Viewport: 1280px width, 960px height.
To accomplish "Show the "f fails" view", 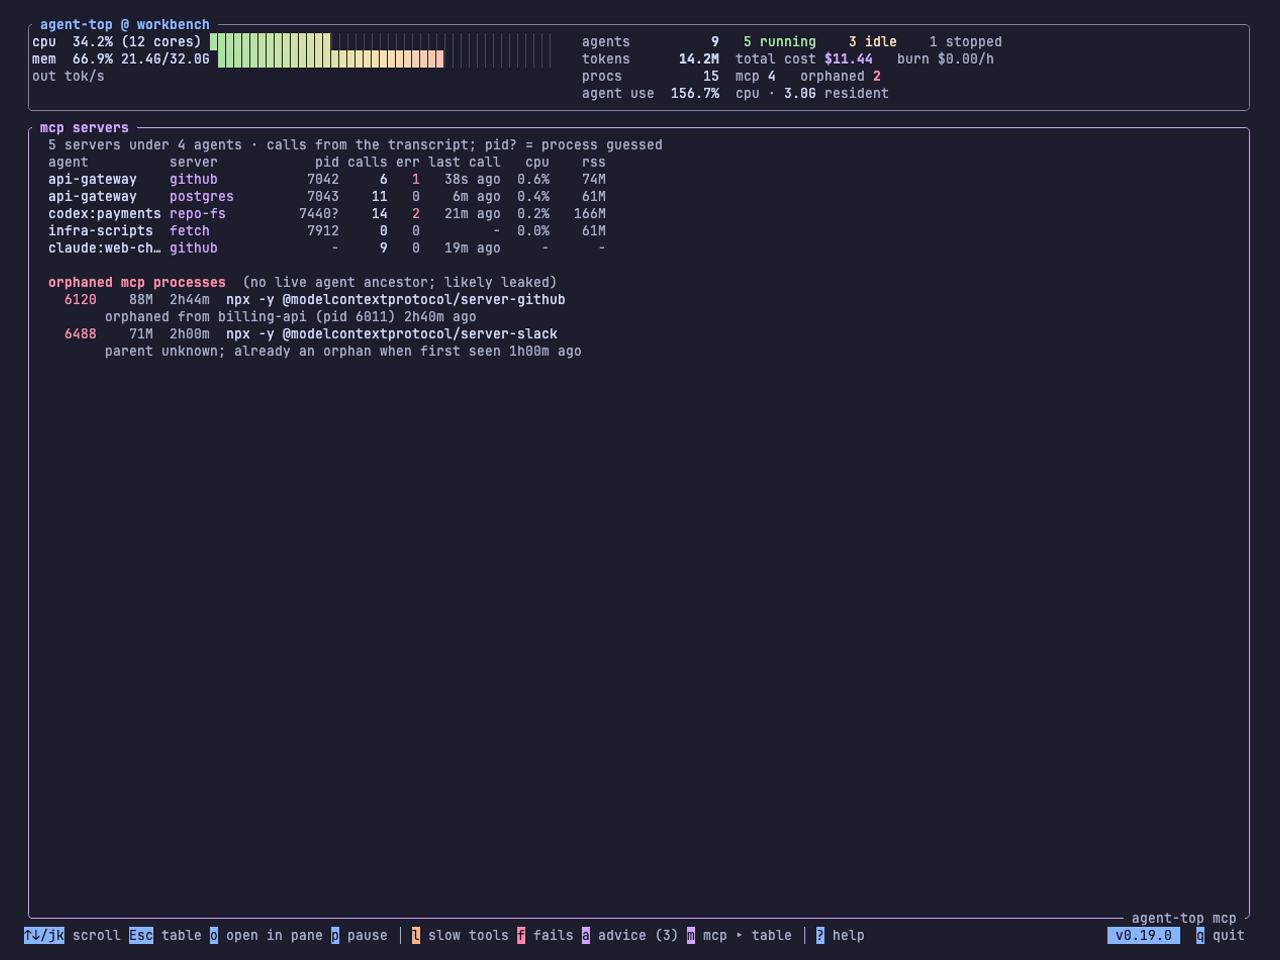I will pos(545,936).
